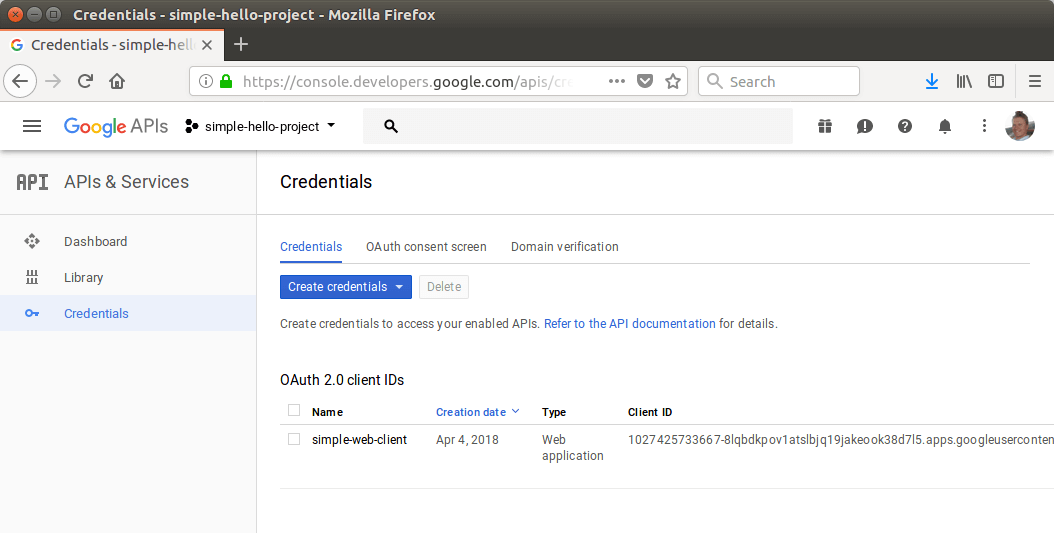The image size is (1054, 533).
Task: Click the Firefox reload page button
Action: [x=86, y=82]
